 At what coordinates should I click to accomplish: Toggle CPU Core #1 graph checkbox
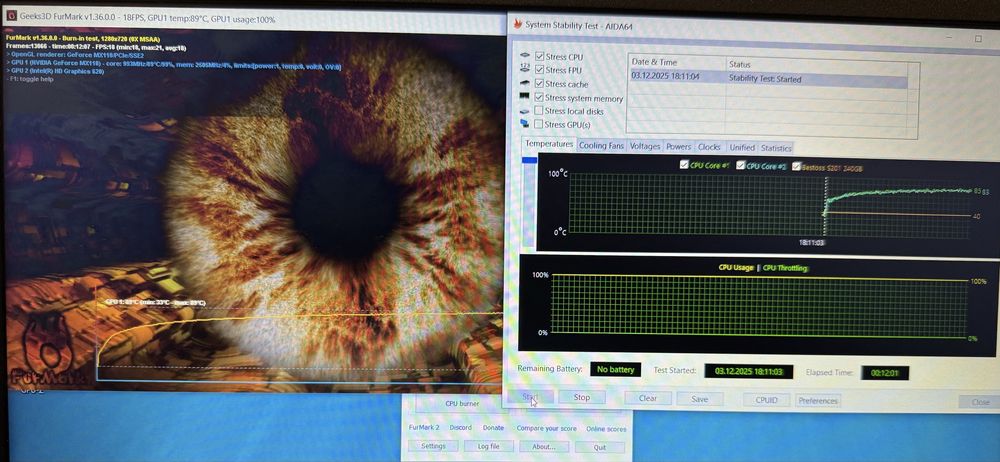(x=684, y=165)
